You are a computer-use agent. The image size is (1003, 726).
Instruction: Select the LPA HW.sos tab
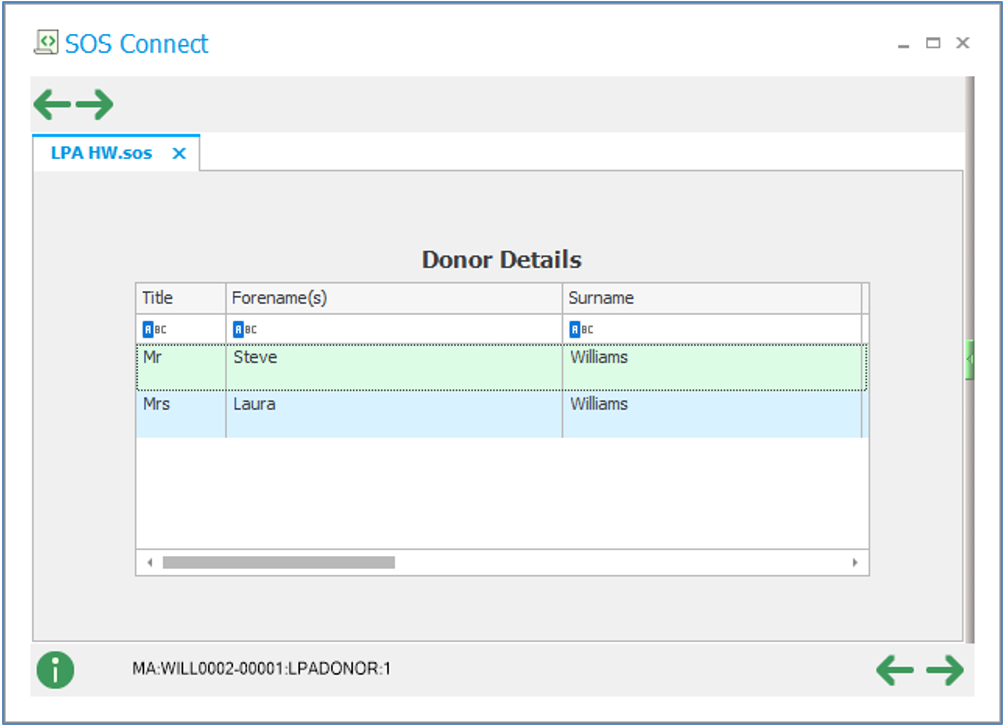tap(101, 153)
